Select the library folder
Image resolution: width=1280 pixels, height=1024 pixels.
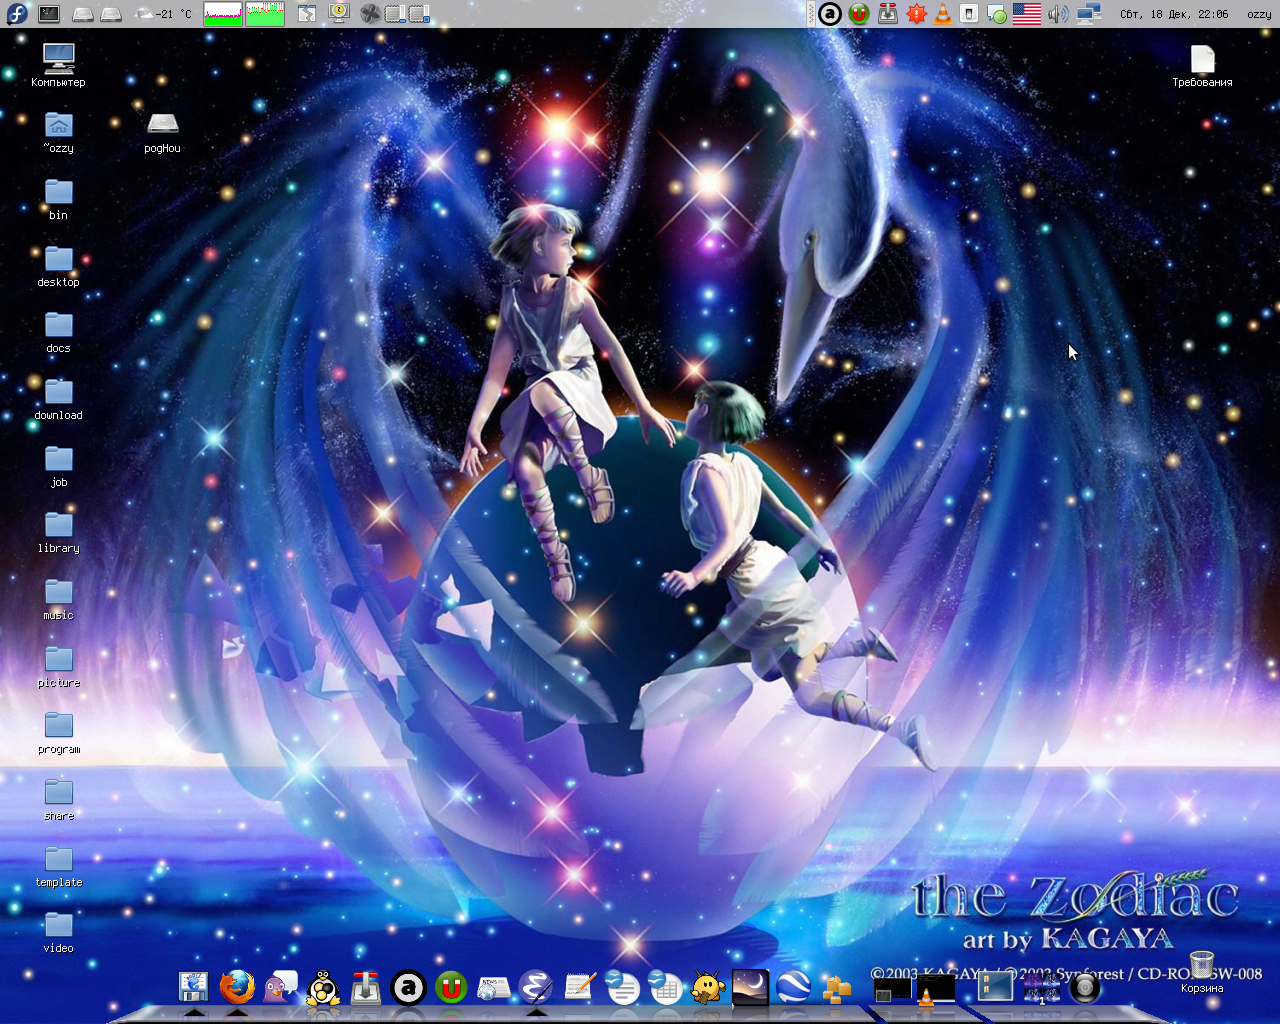(58, 533)
